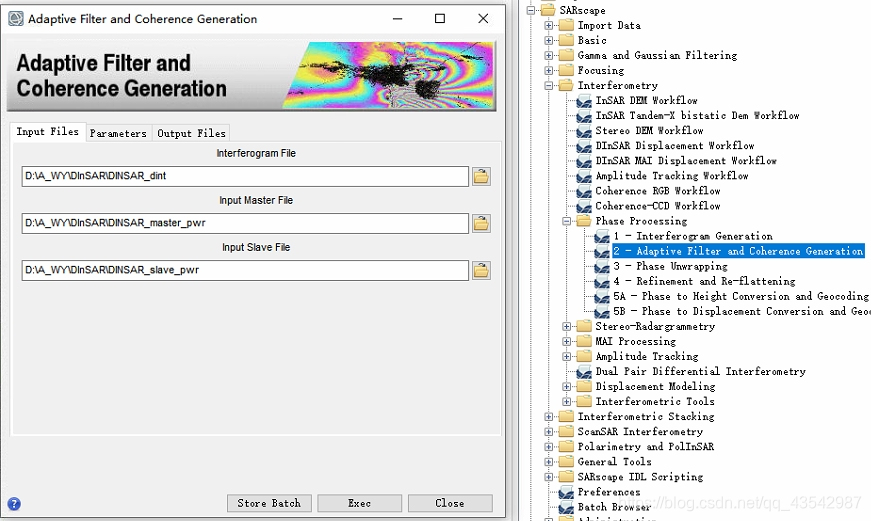Open help with the blue question mark
871x521 pixels.
point(14,504)
